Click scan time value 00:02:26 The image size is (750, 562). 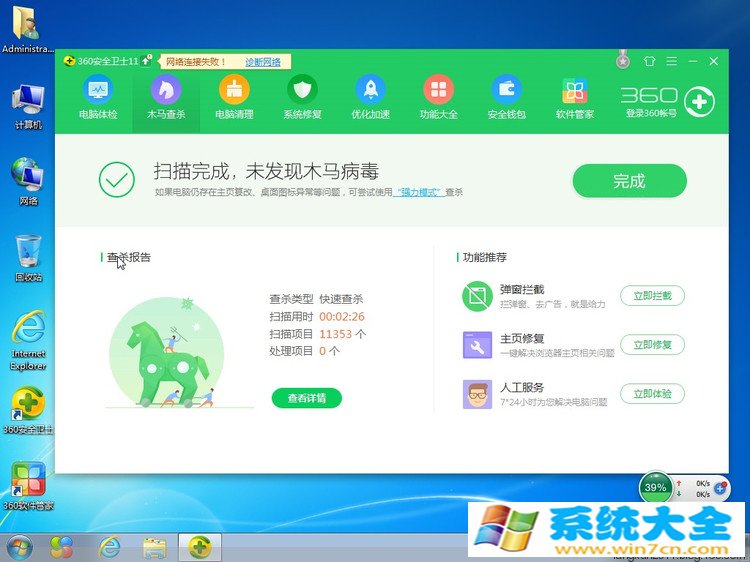[342, 316]
